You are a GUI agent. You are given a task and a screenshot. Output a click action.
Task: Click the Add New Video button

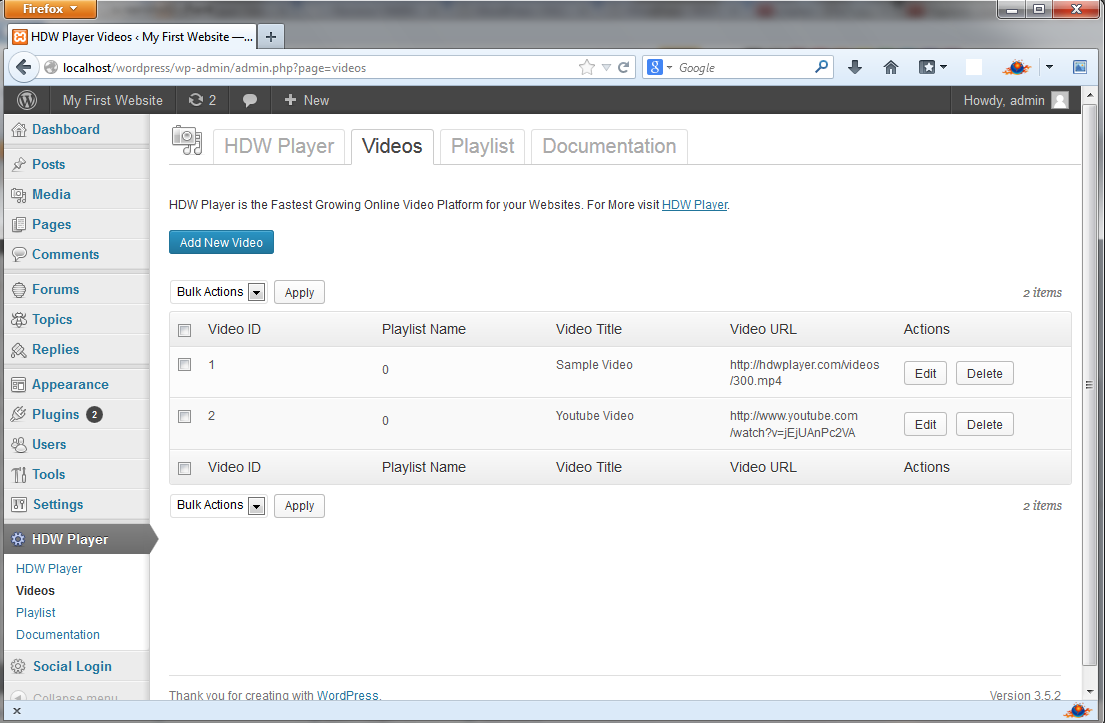click(x=221, y=242)
